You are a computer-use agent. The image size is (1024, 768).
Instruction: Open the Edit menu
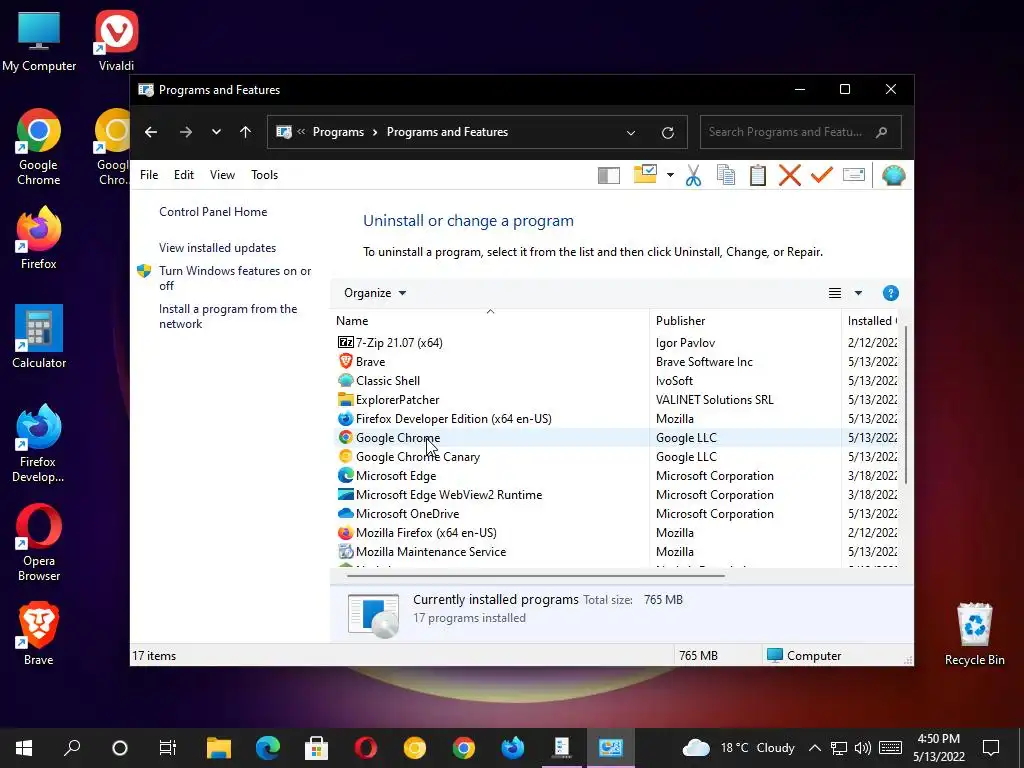[x=184, y=175]
